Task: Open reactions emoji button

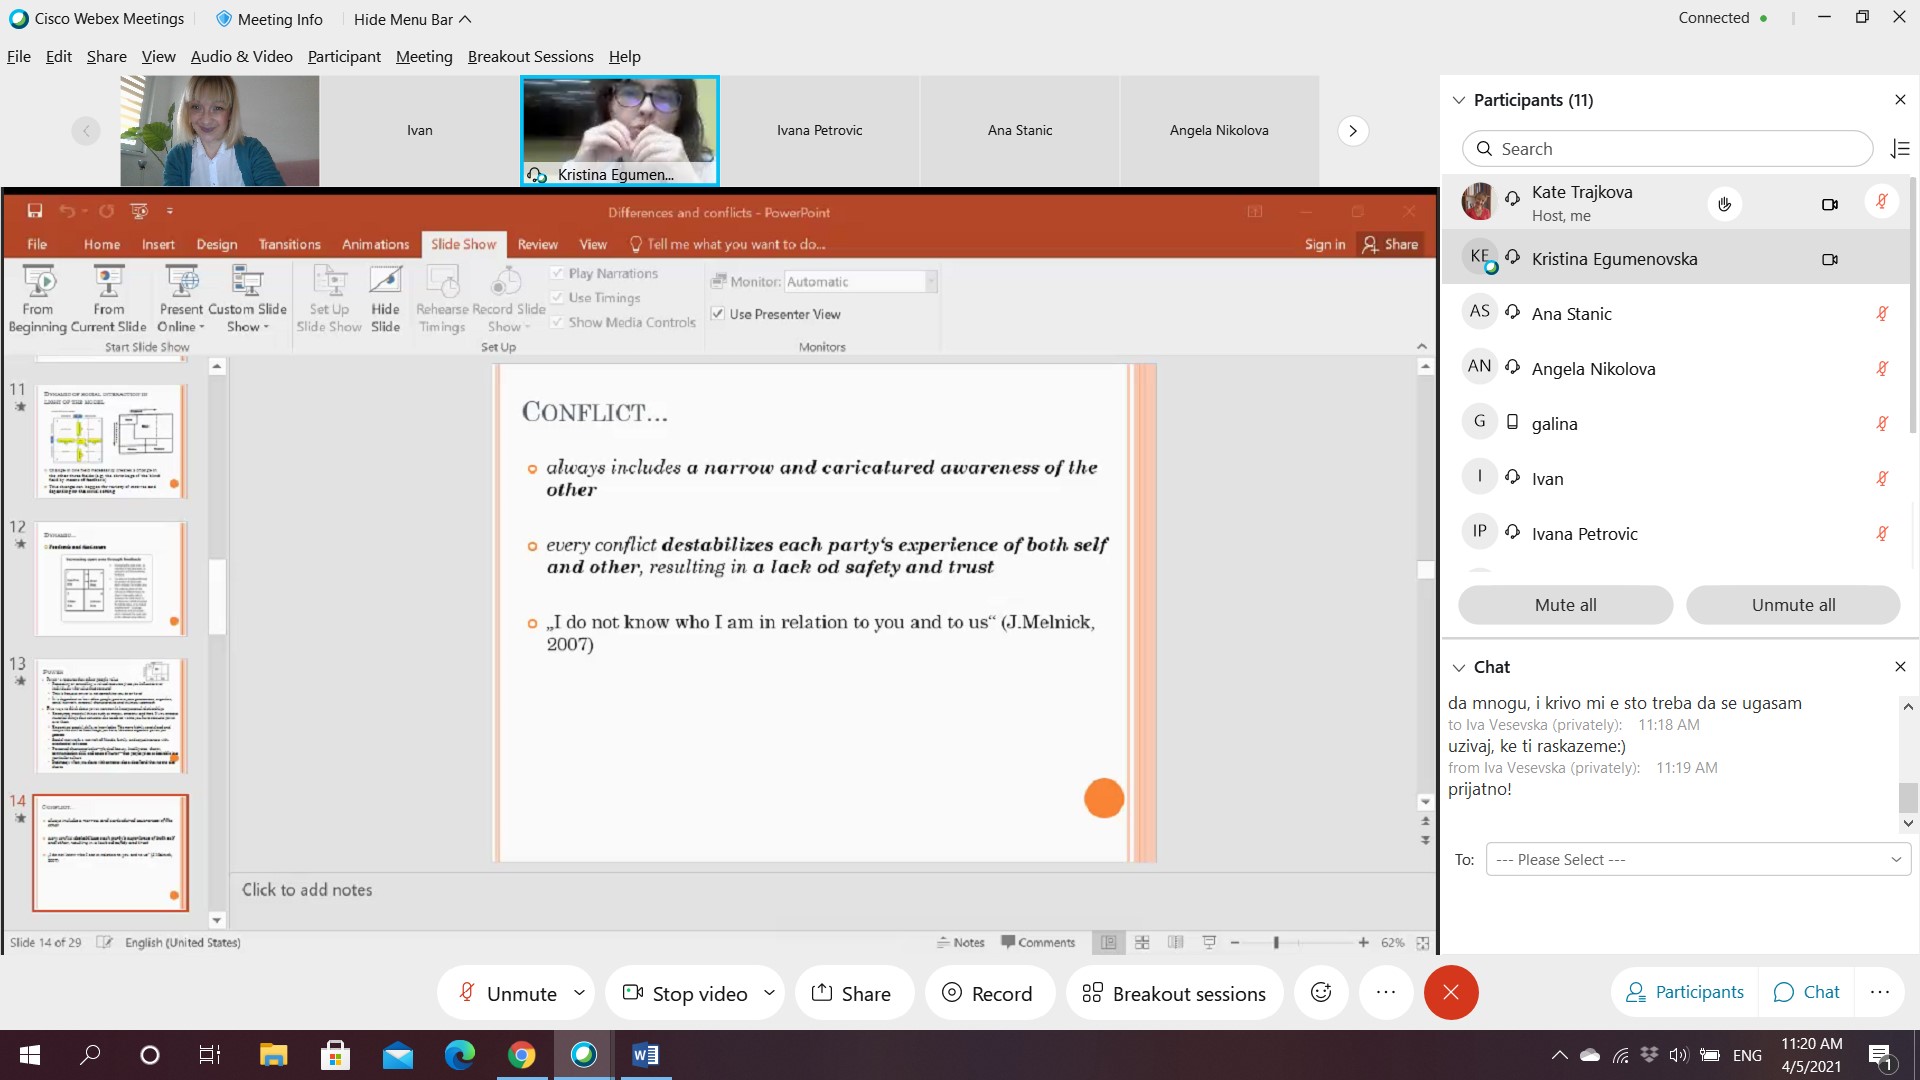Action: (1321, 992)
